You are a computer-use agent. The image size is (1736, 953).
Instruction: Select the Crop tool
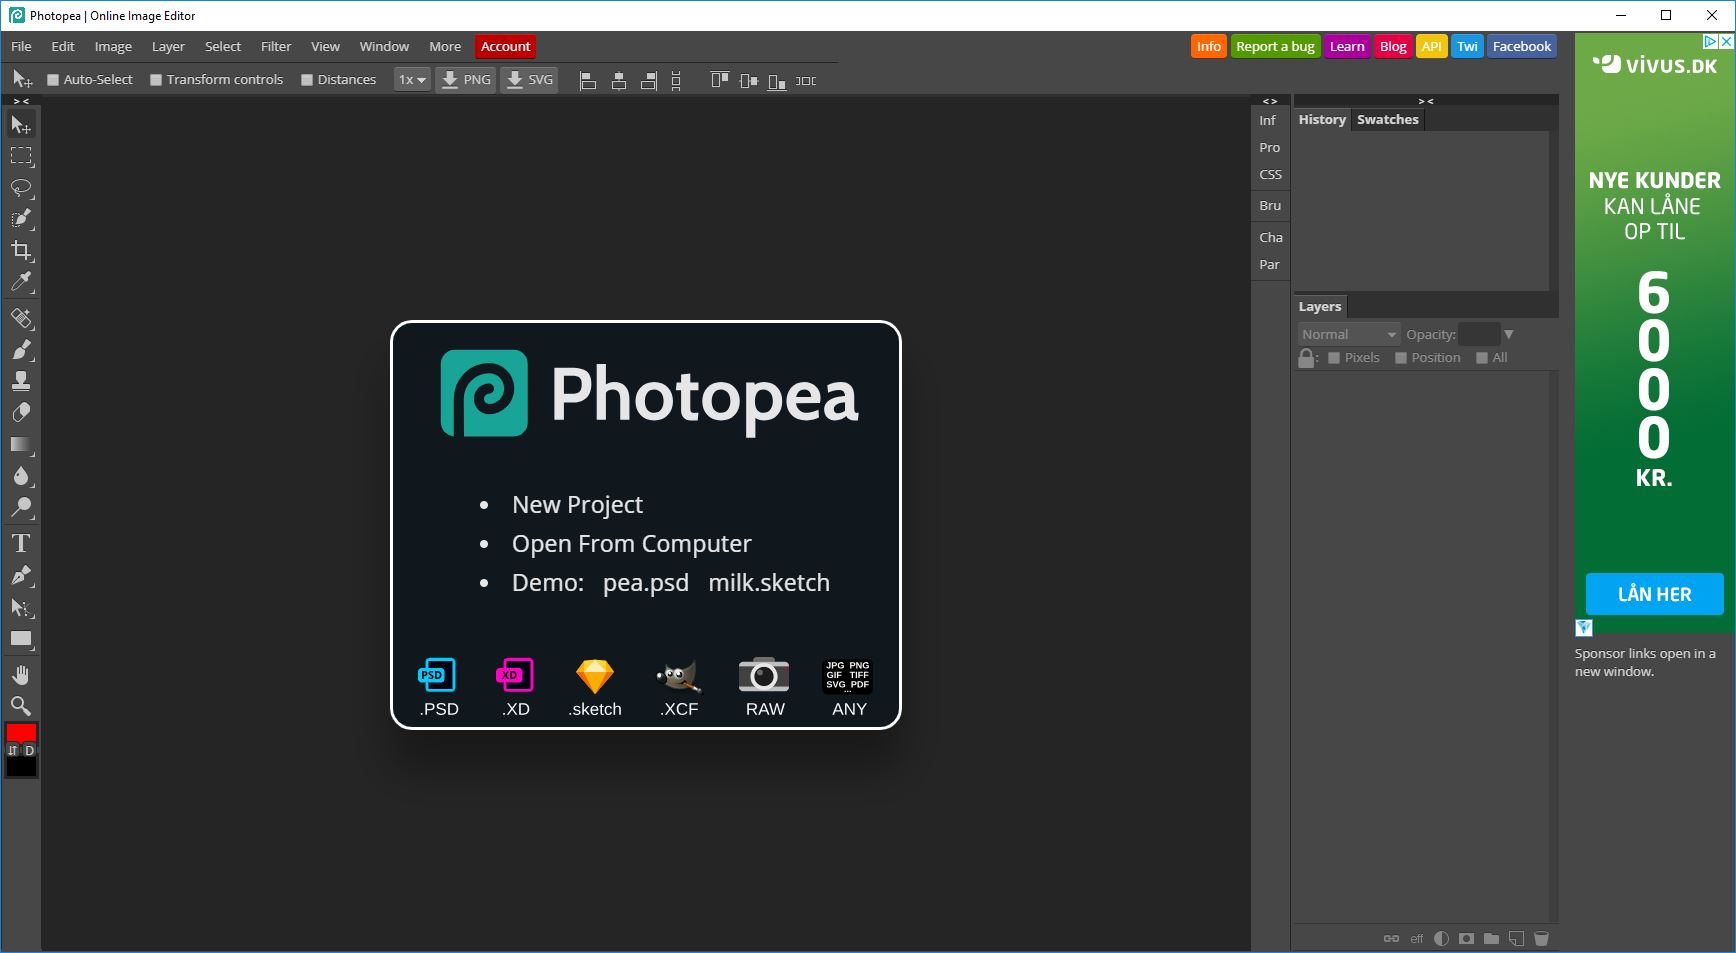21,250
